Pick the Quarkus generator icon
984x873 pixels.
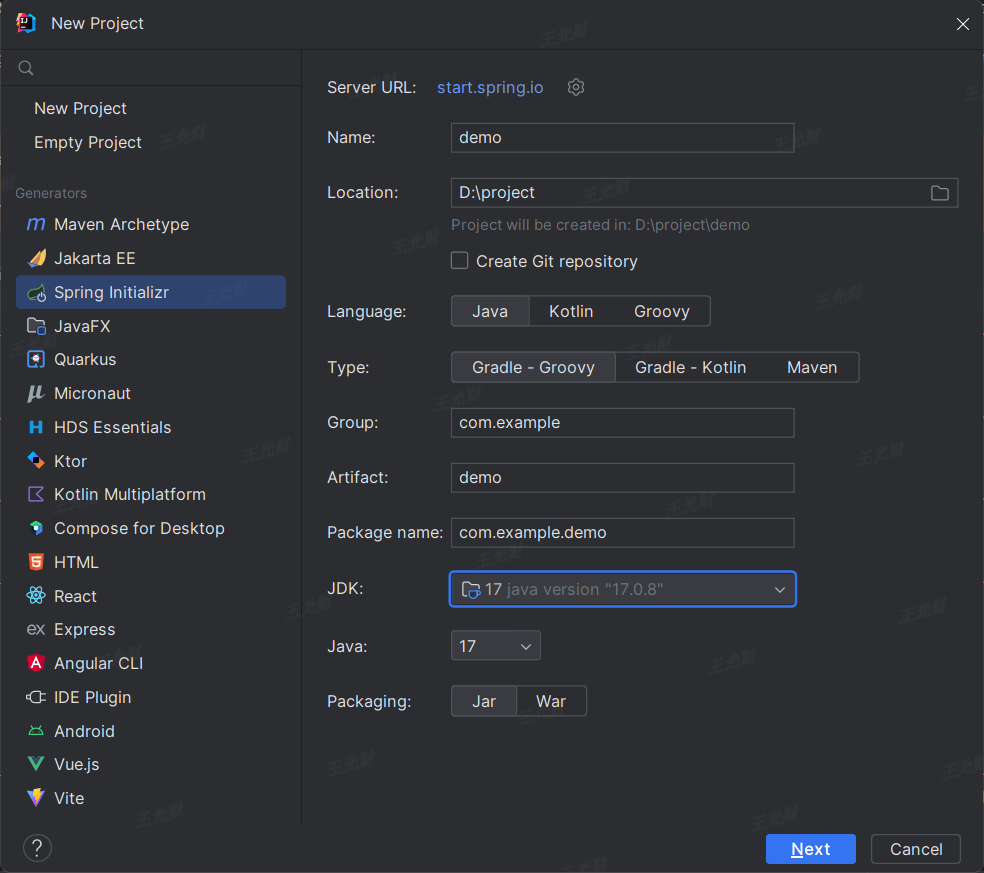(x=36, y=360)
